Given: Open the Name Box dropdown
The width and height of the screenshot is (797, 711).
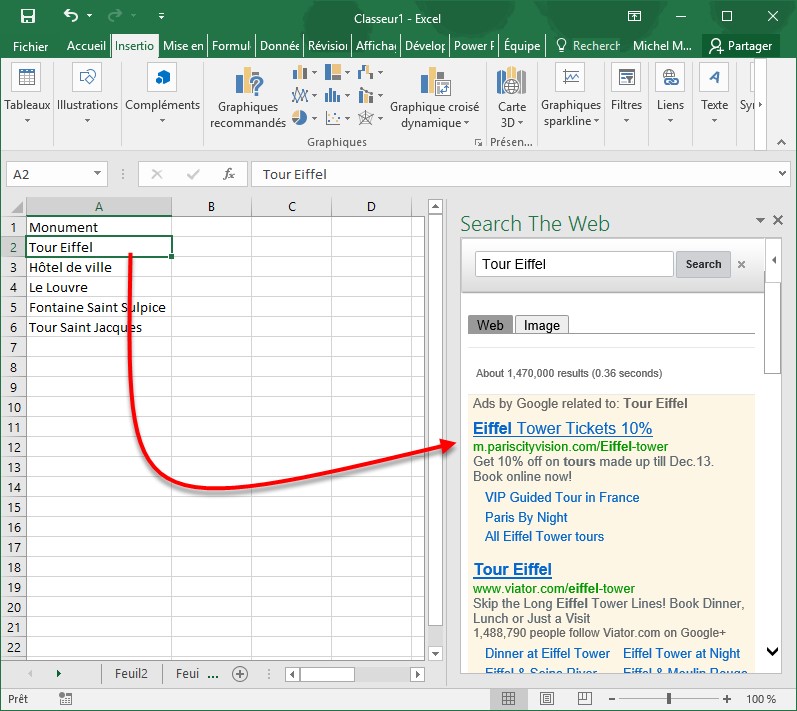Looking at the screenshot, I should pyautogui.click(x=97, y=174).
